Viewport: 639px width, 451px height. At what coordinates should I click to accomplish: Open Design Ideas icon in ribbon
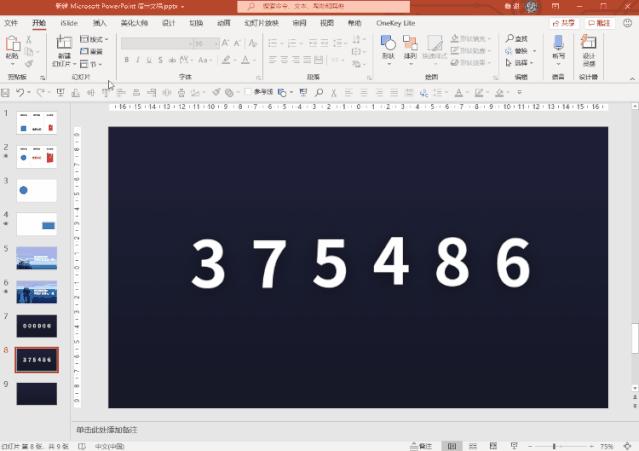(x=588, y=43)
